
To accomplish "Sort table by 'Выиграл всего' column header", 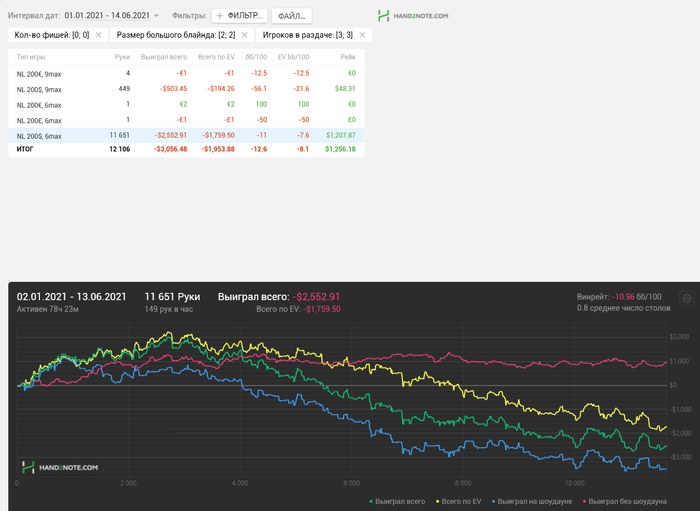I will point(164,57).
